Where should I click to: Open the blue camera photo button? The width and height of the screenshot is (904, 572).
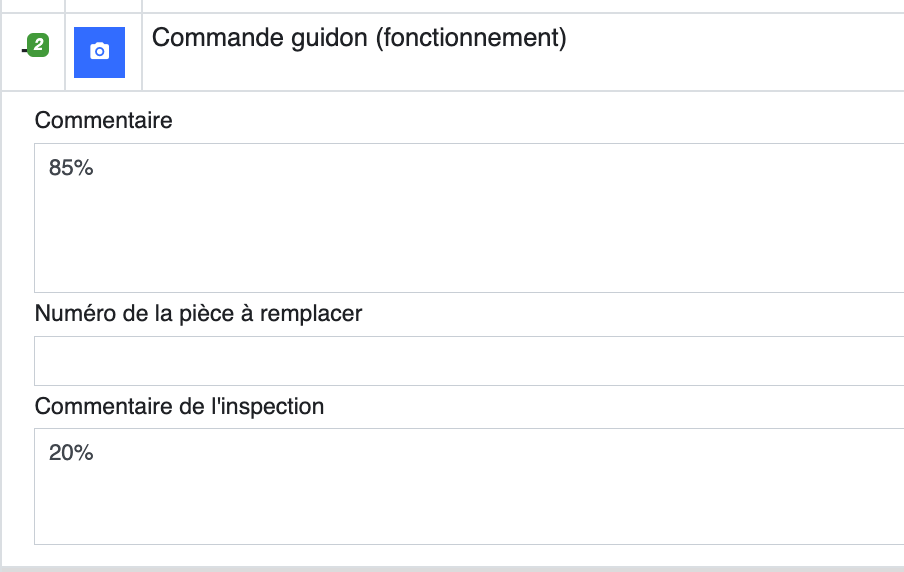[99, 52]
